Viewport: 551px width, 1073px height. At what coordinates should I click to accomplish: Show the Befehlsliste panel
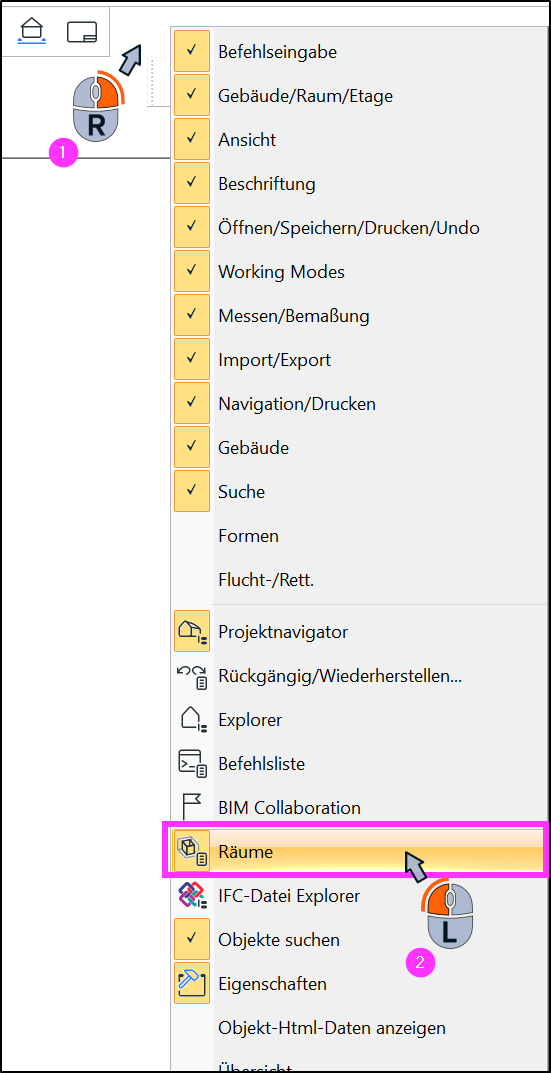tap(359, 764)
